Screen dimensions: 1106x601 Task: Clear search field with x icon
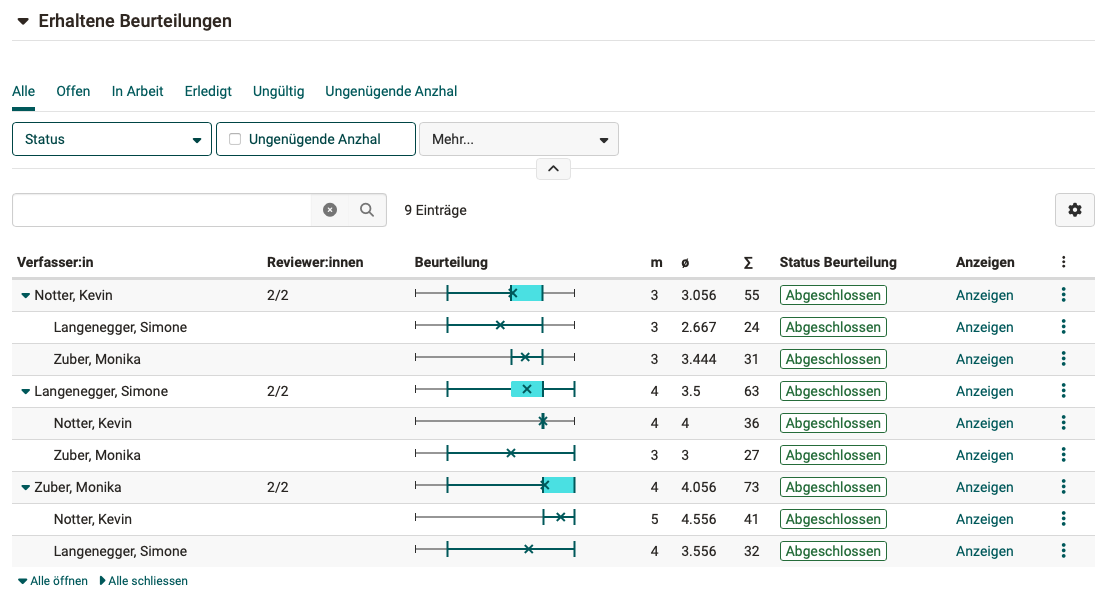[x=330, y=210]
